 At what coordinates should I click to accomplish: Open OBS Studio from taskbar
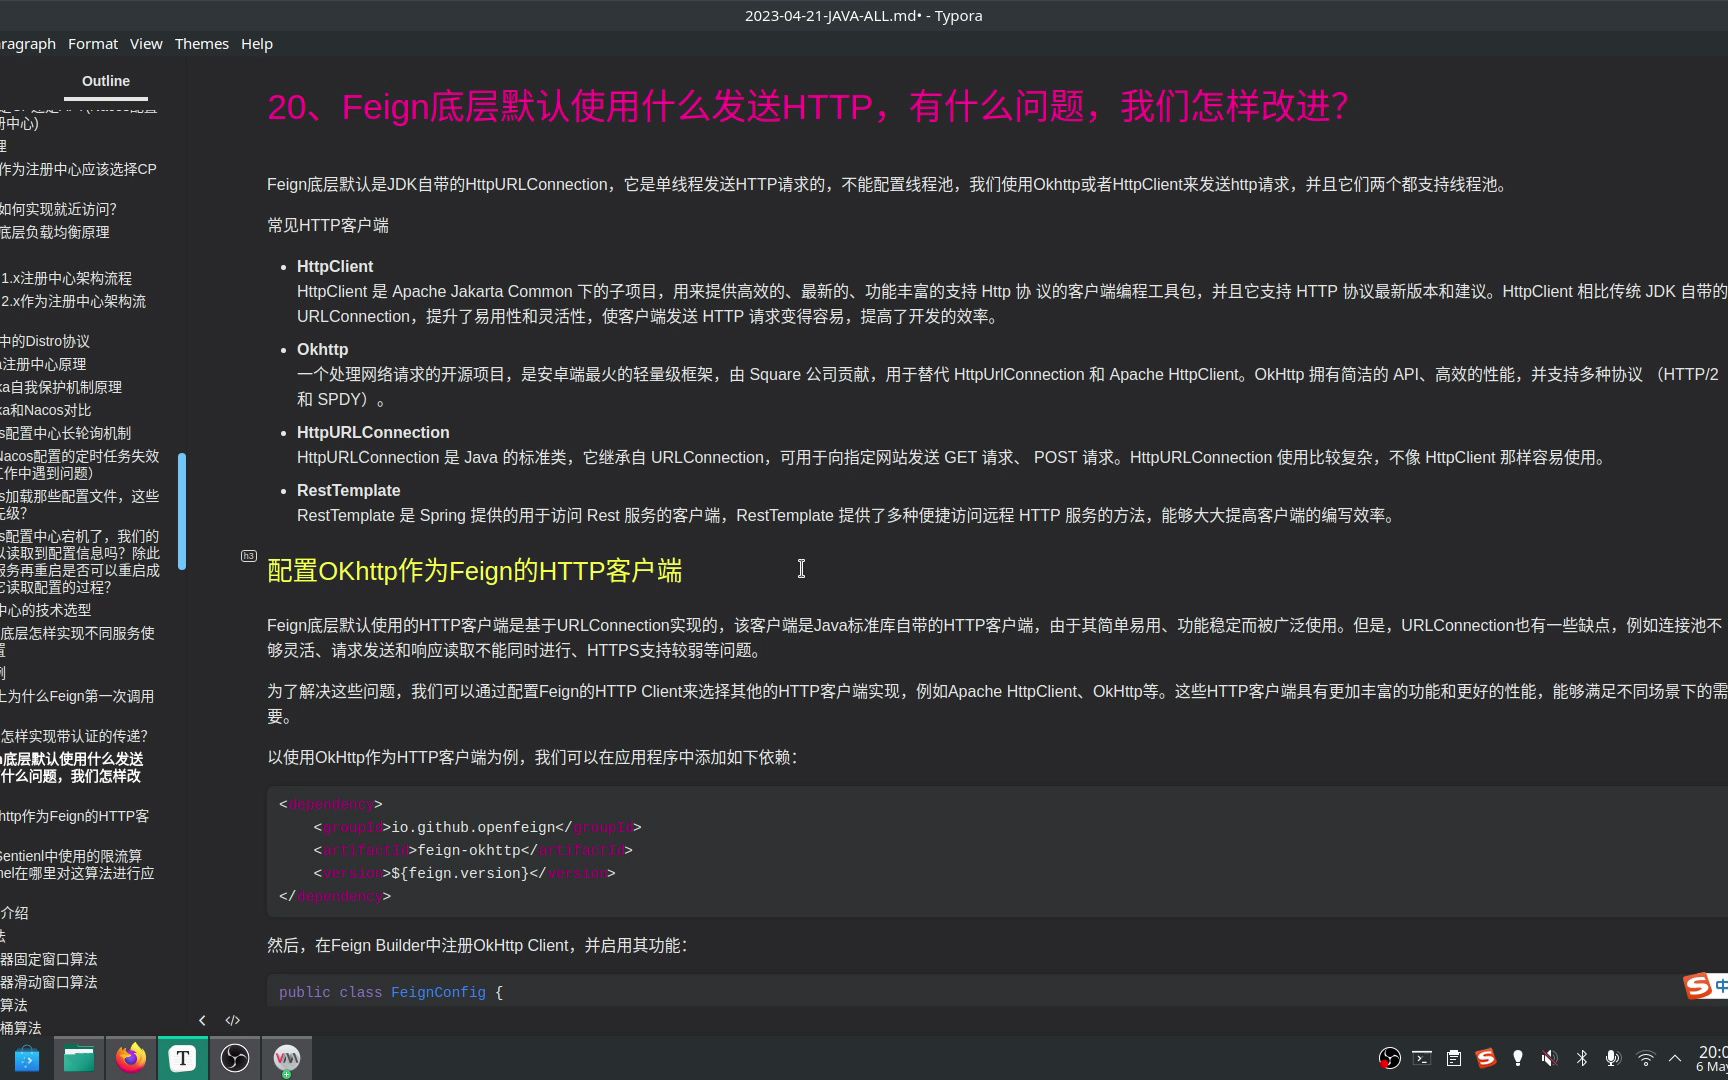click(x=235, y=1058)
